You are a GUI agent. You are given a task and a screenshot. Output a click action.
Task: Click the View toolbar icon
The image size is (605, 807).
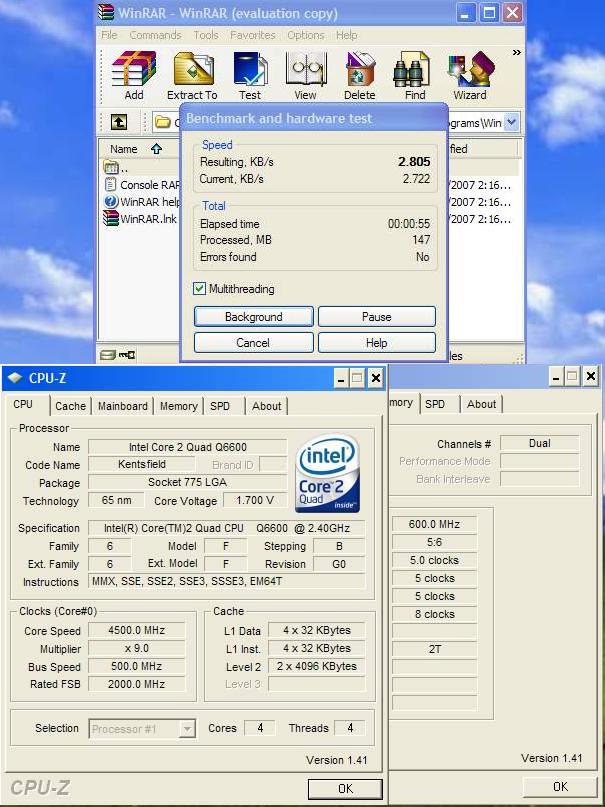[x=305, y=75]
